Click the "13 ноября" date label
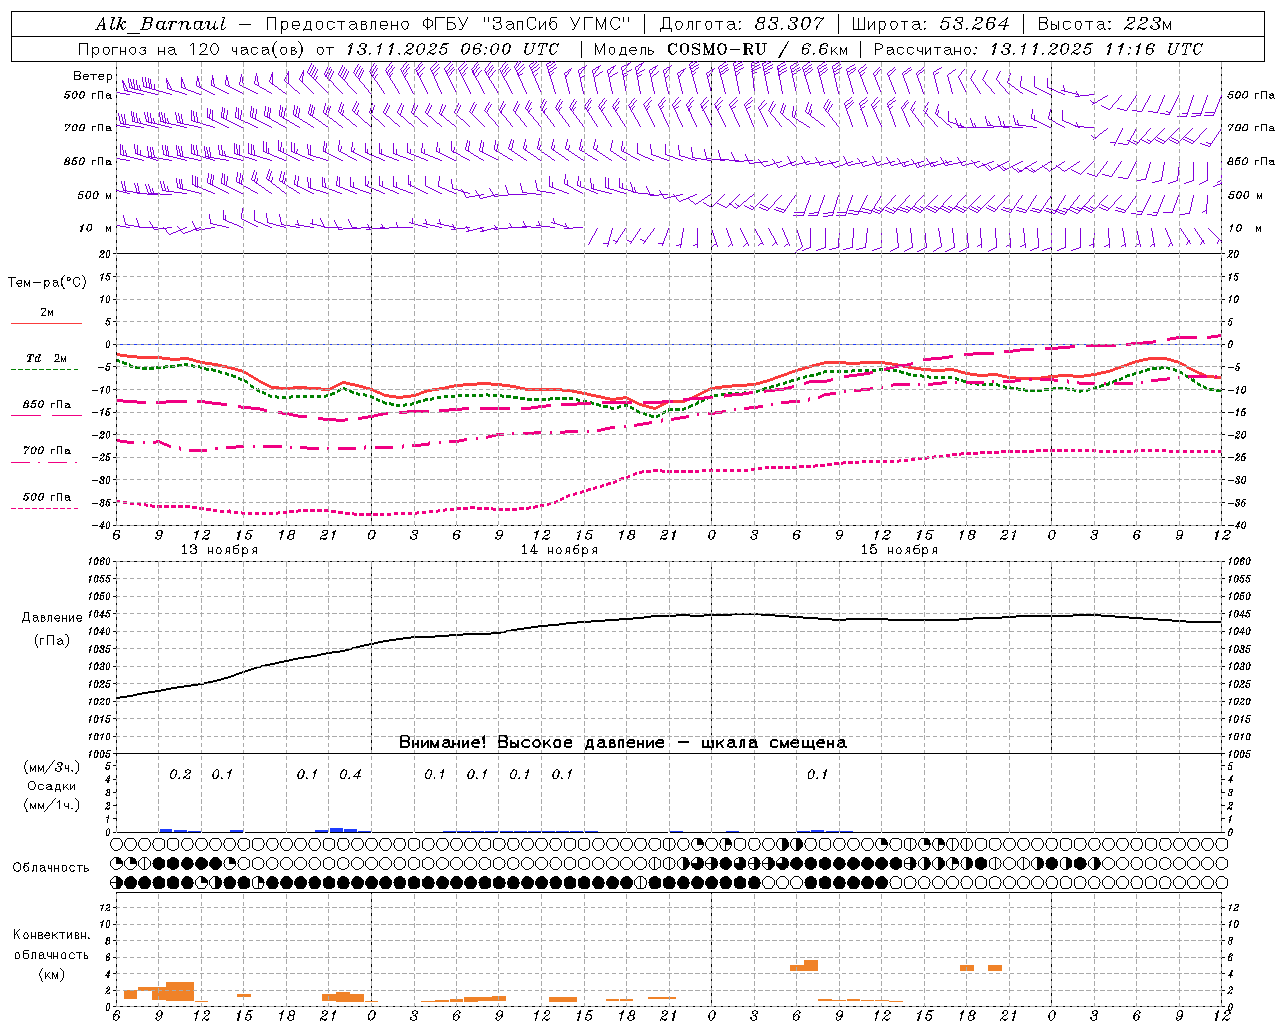Viewport: 1280px width, 1024px height. pyautogui.click(x=219, y=550)
